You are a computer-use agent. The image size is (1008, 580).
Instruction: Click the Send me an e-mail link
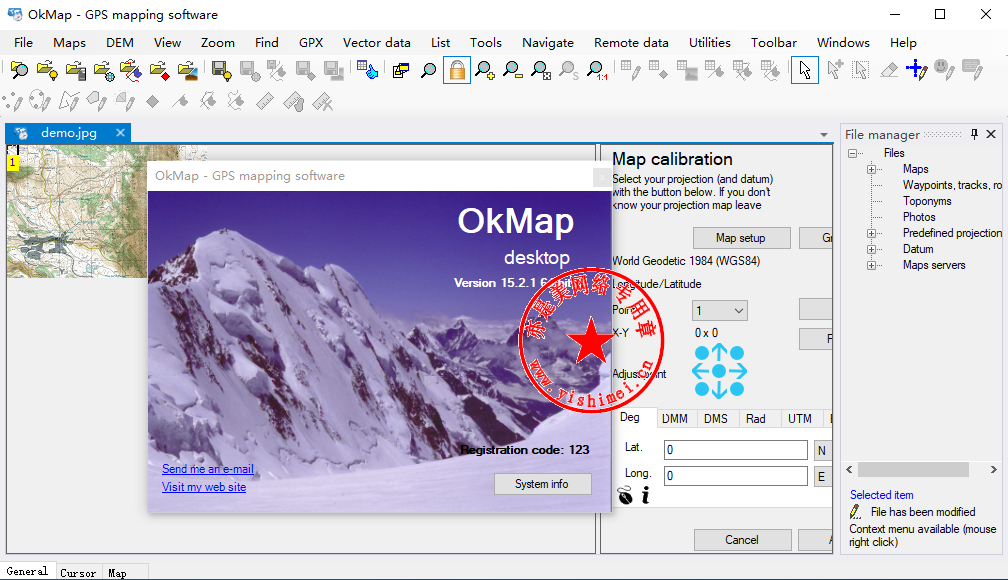(208, 469)
